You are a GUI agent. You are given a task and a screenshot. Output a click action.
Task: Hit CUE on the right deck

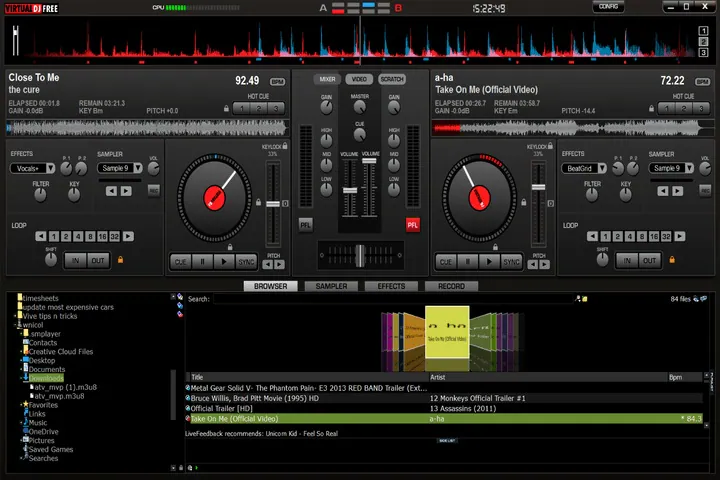click(x=446, y=262)
